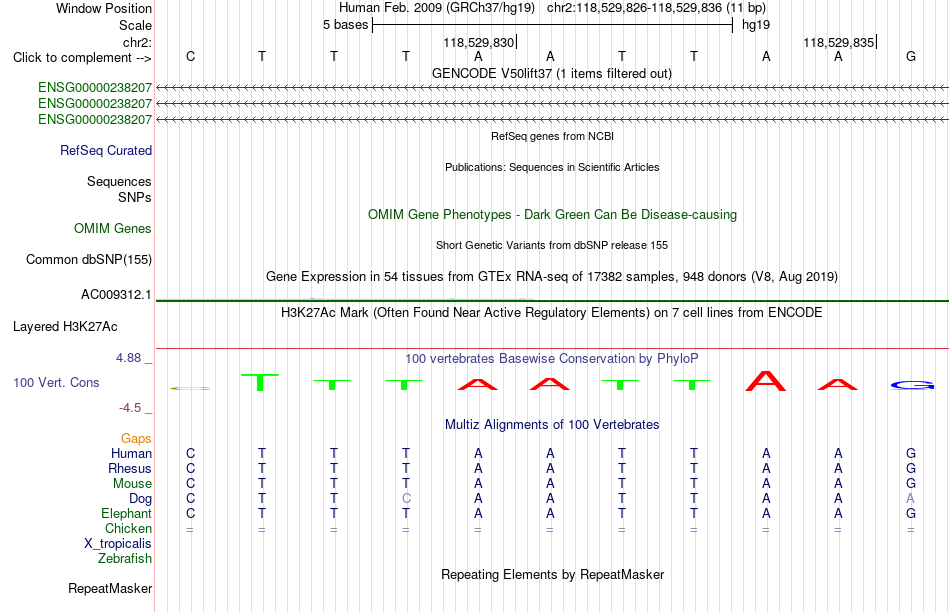The image size is (950, 612).
Task: Click the G in the Elephant alignment row
Action: 911,513
